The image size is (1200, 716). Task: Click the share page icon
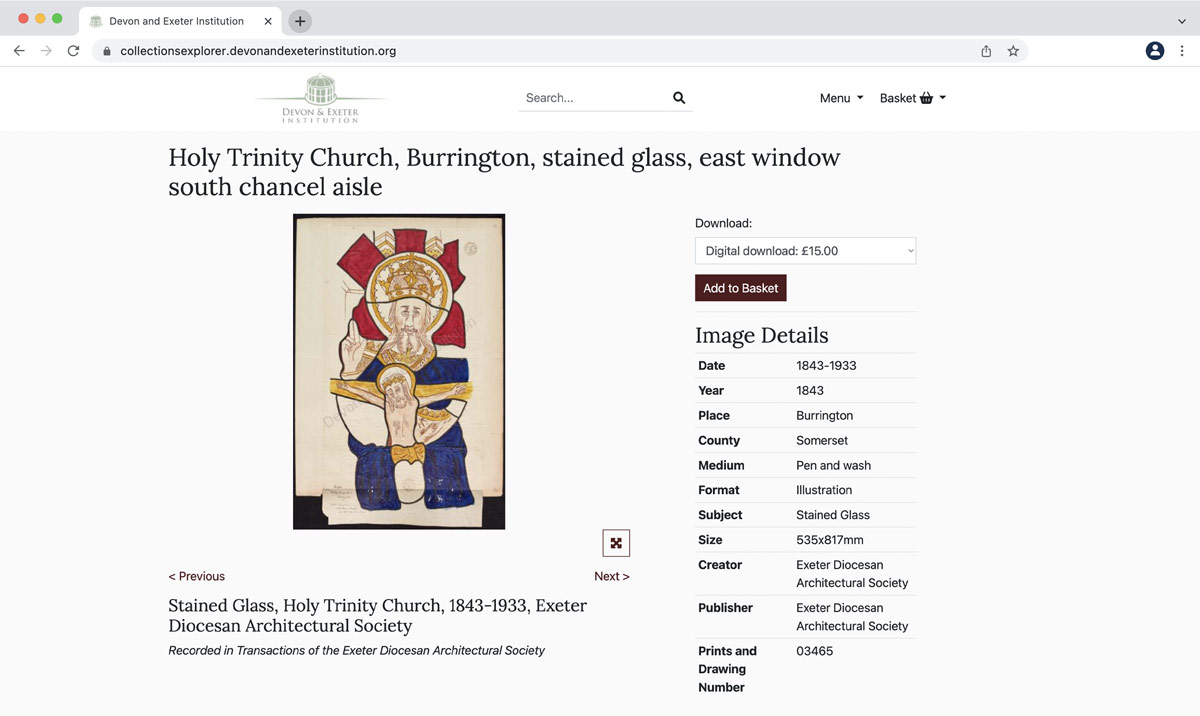pos(986,51)
